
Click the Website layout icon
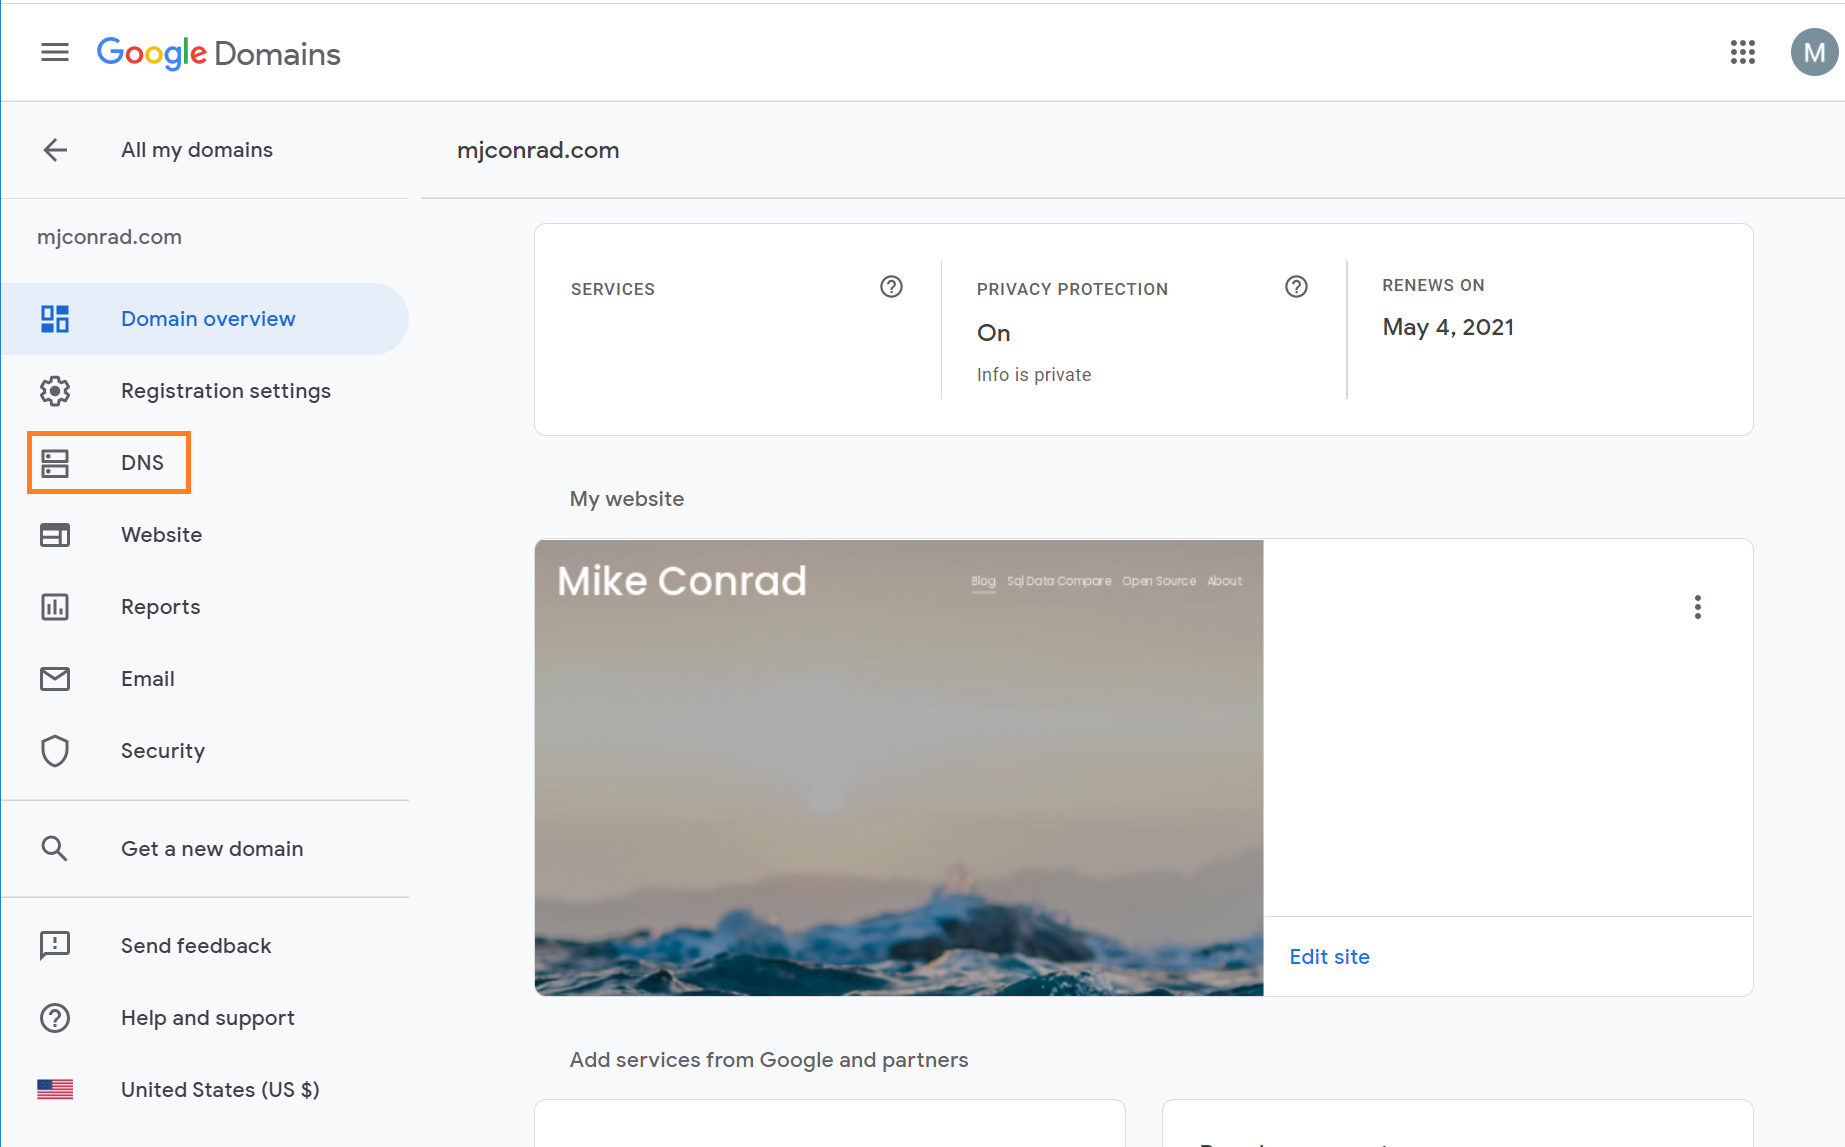click(55, 535)
